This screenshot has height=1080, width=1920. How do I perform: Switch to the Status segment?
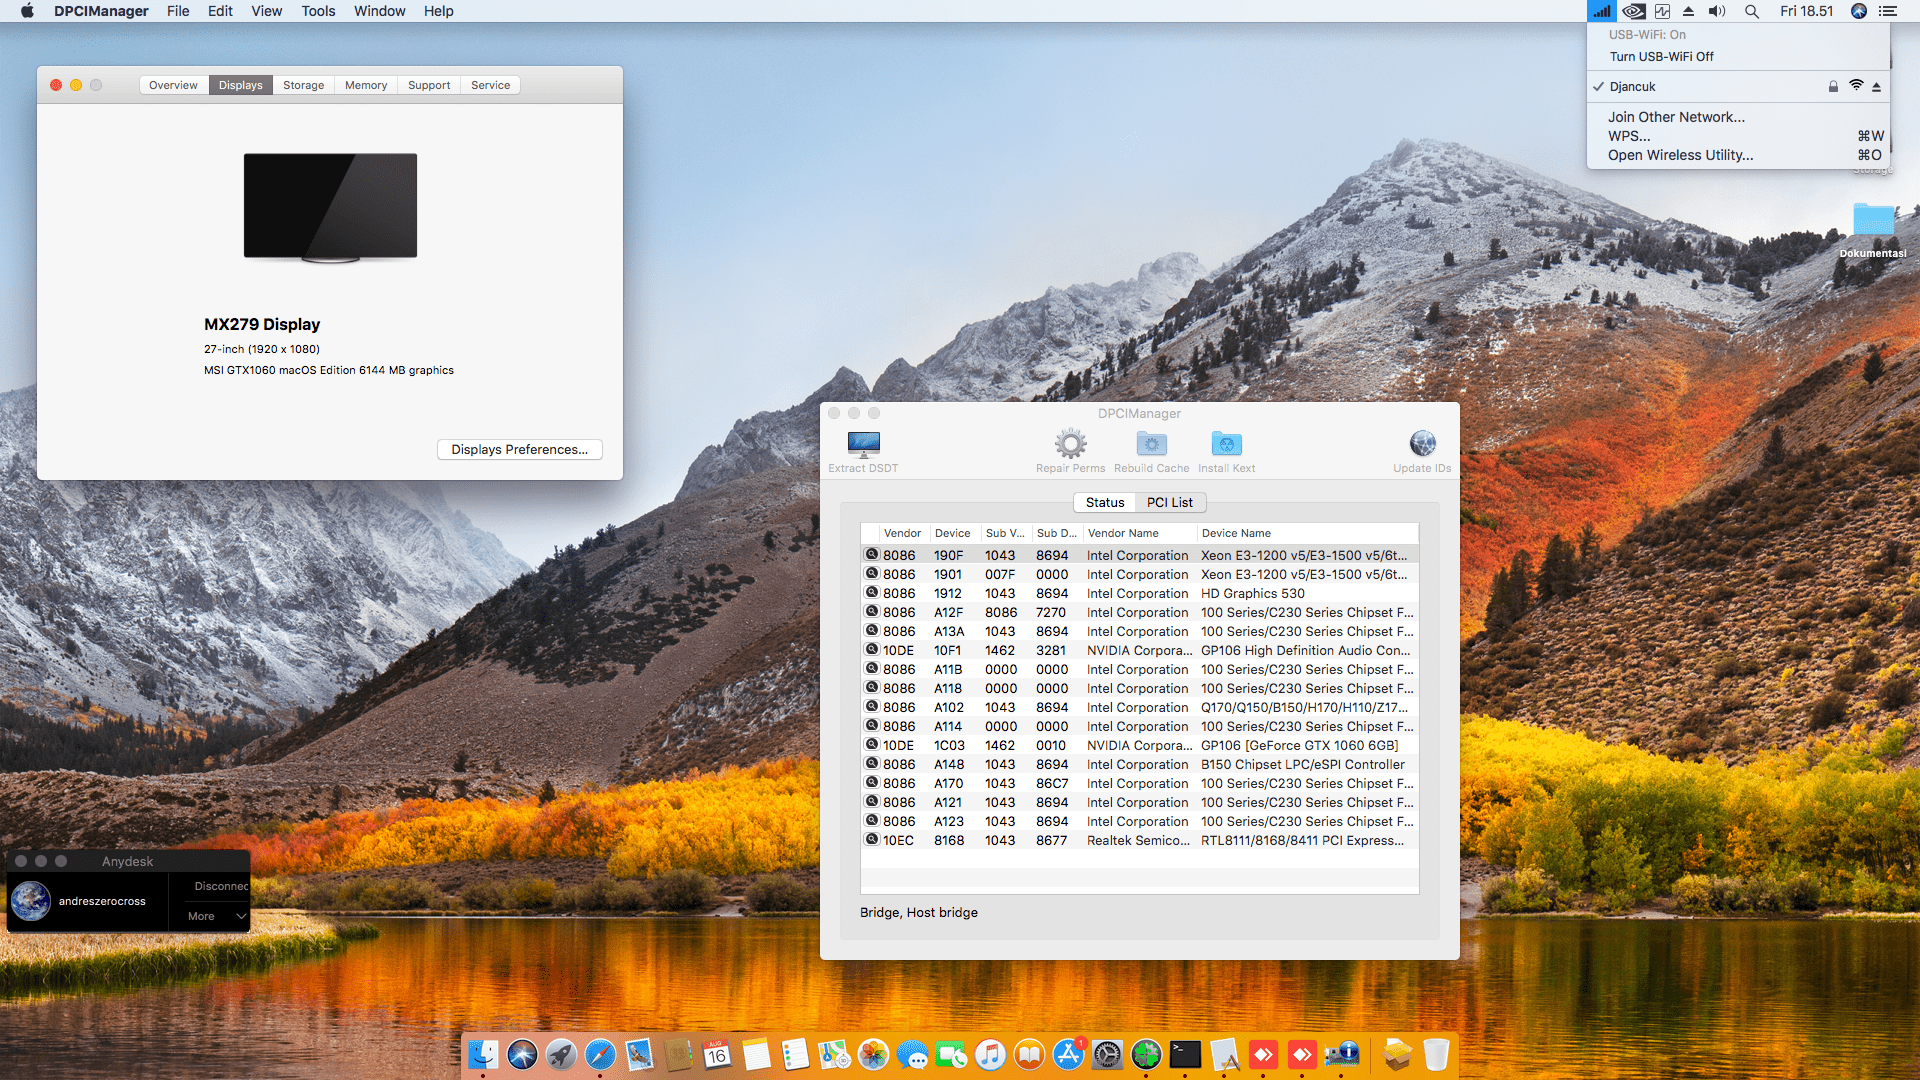[x=1104, y=503]
